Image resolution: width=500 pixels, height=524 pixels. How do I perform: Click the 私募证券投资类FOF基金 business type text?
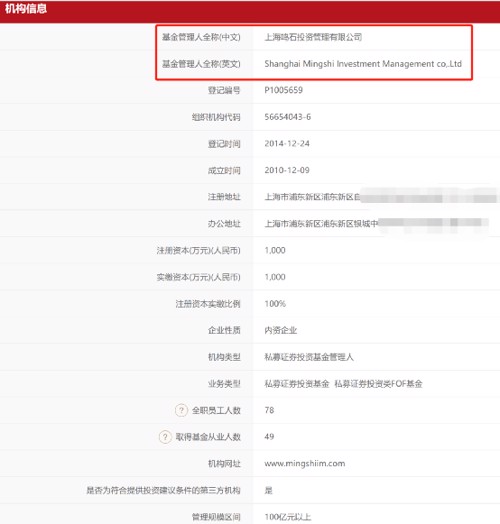pyautogui.click(x=378, y=384)
